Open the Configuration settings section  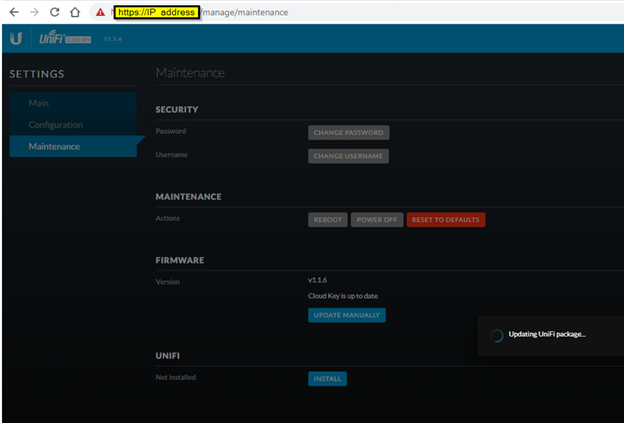[x=55, y=125]
